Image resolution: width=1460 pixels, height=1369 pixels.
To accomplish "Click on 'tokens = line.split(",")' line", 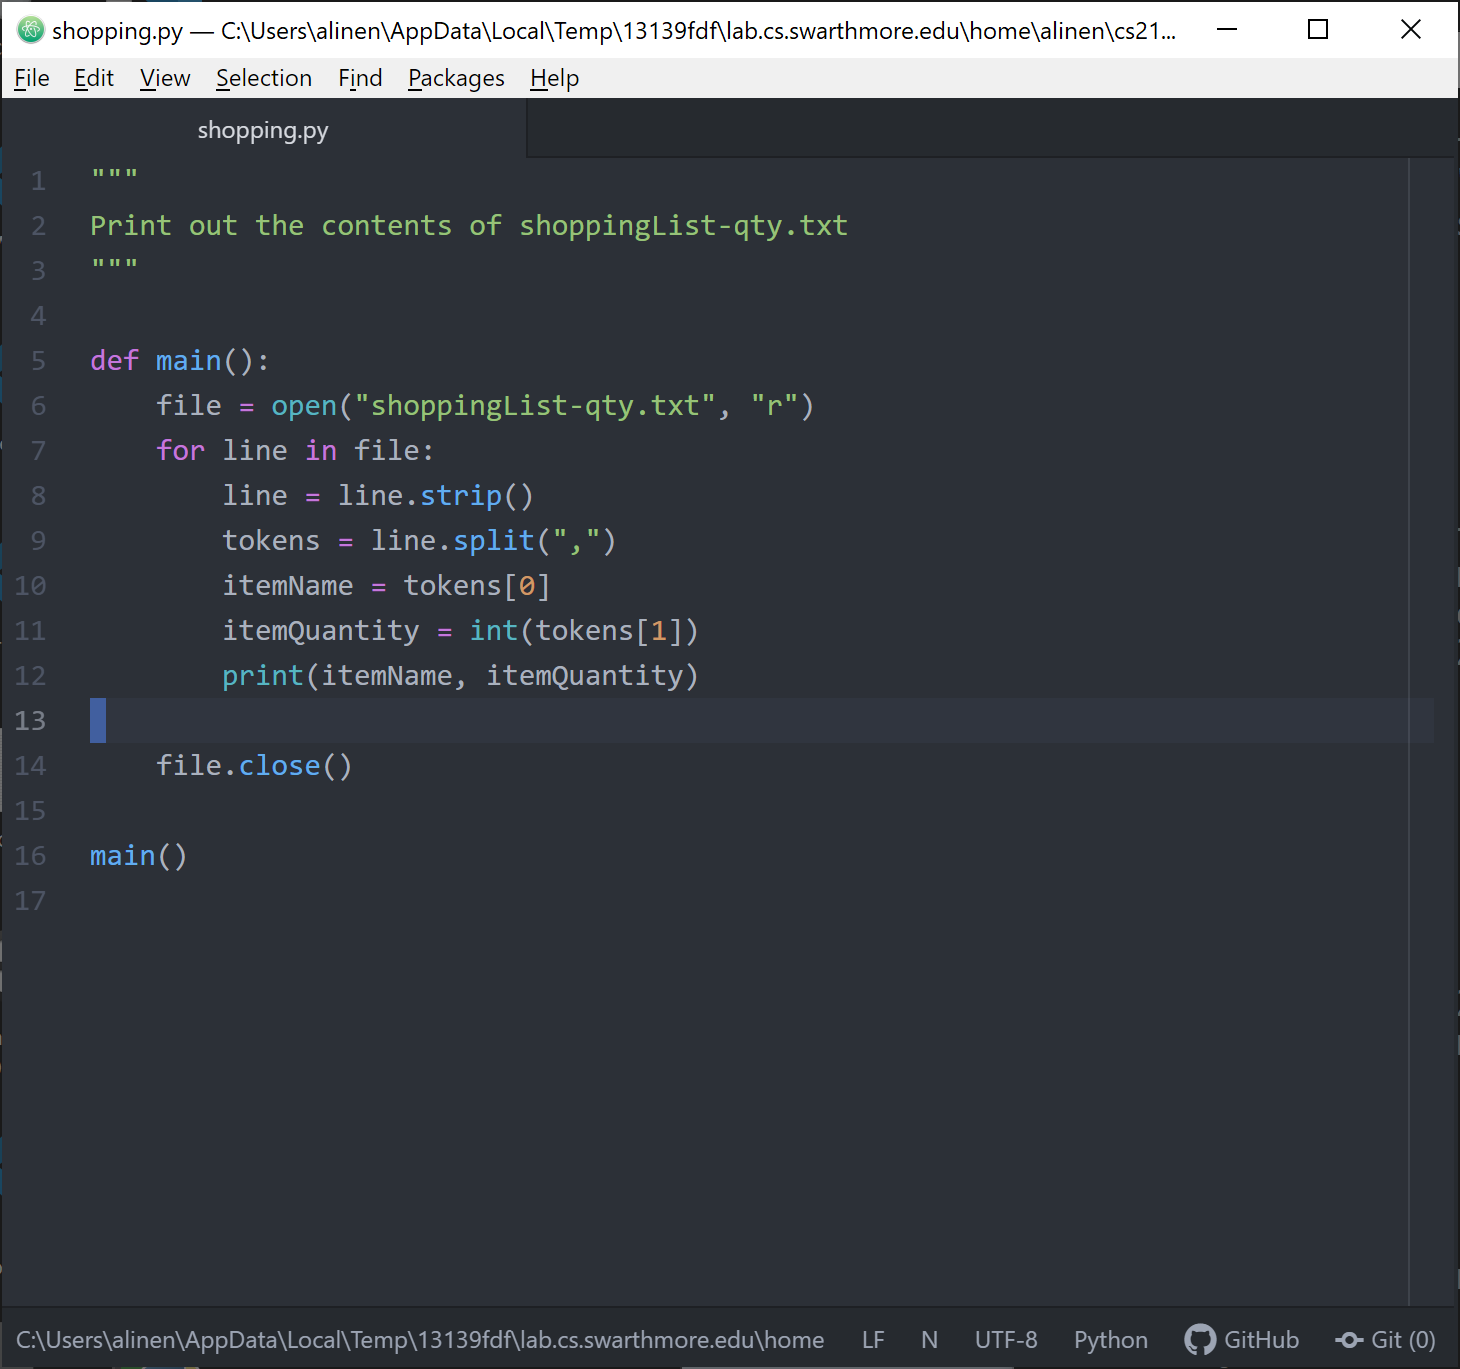I will 419,541.
